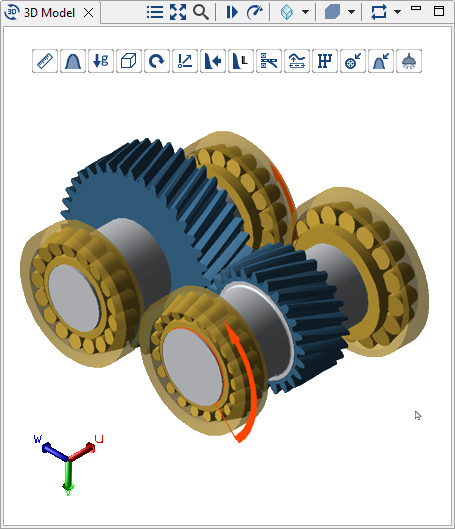Viewport: 455px width, 529px height.
Task: Start animation with the play icon
Action: pos(232,12)
